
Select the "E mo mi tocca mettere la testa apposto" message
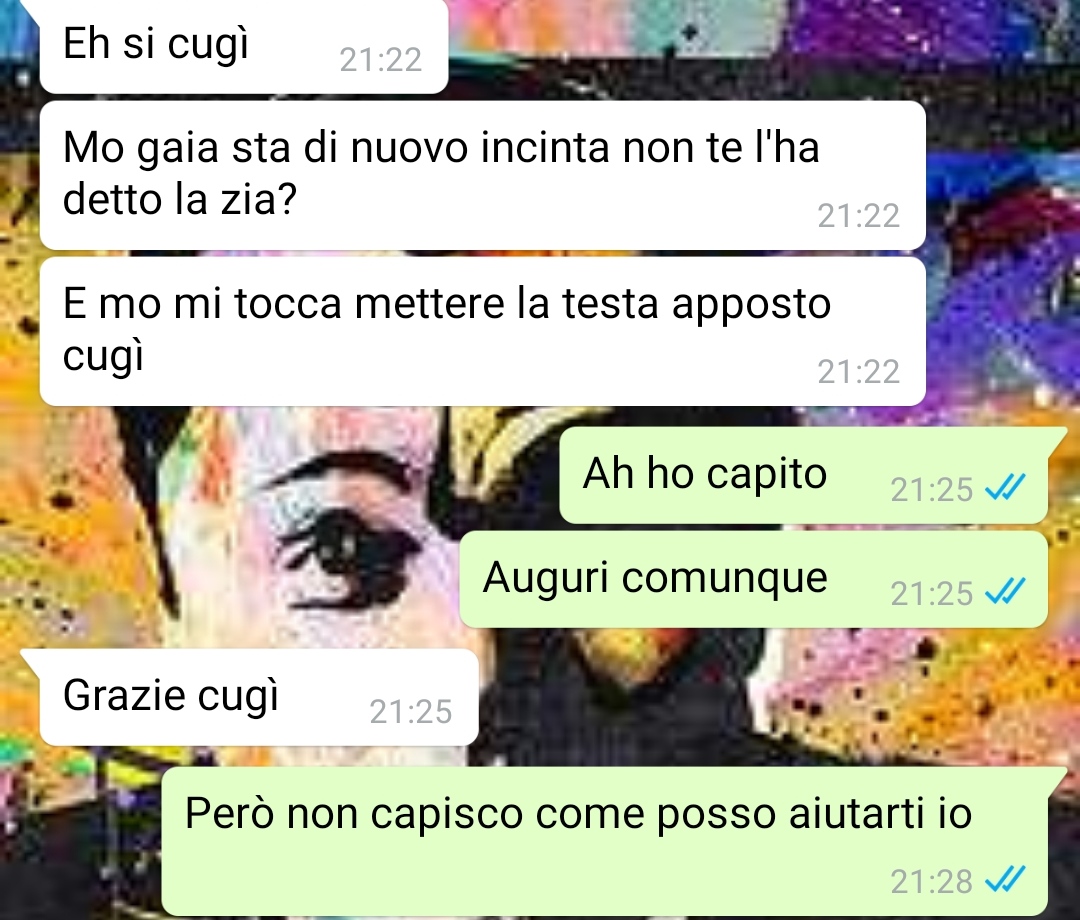click(482, 331)
